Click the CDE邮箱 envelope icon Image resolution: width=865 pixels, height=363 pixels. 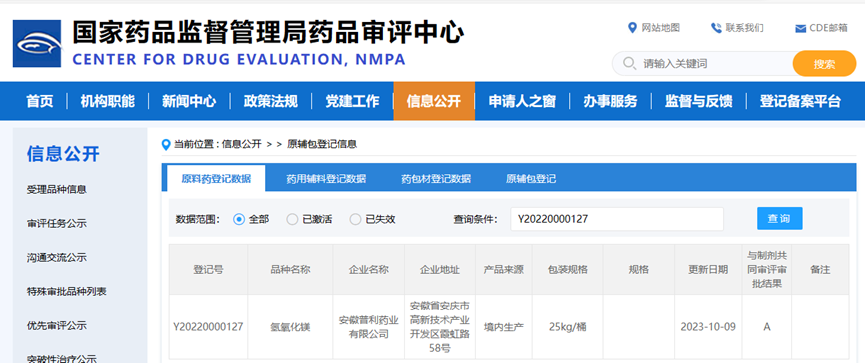[x=800, y=29]
